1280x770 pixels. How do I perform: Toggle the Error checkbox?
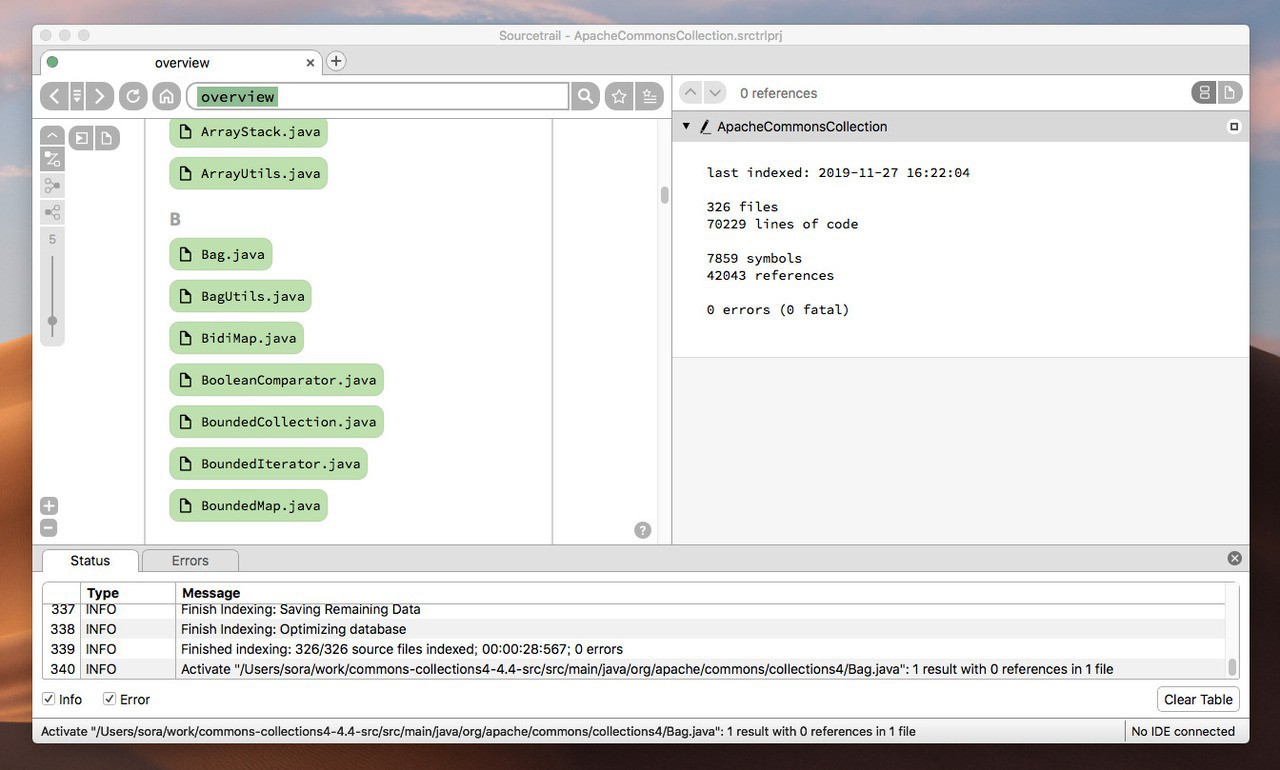pos(109,699)
